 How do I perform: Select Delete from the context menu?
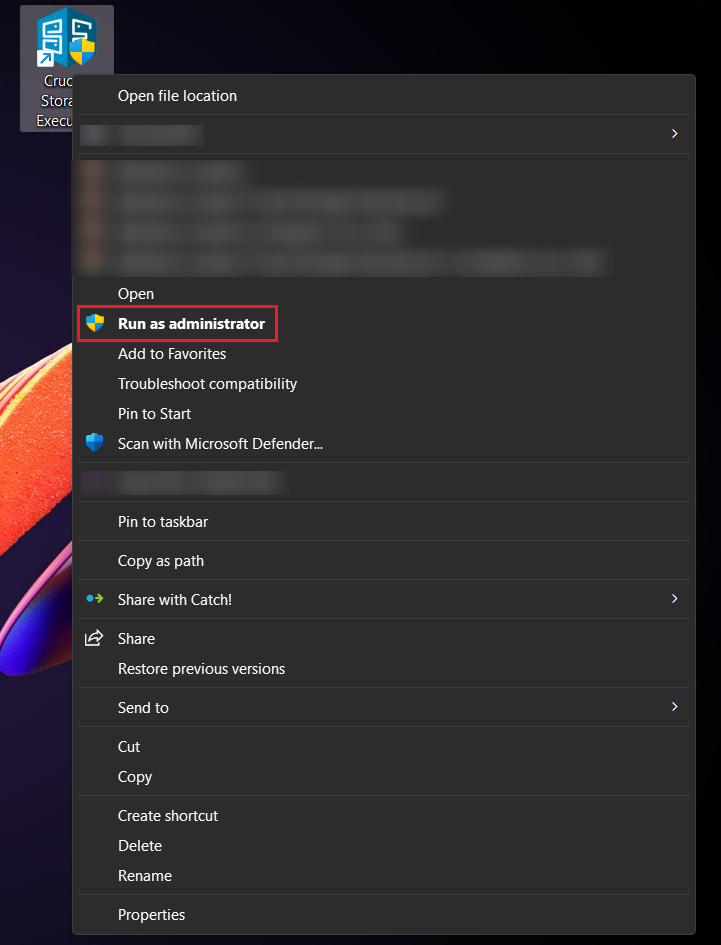[383, 846]
